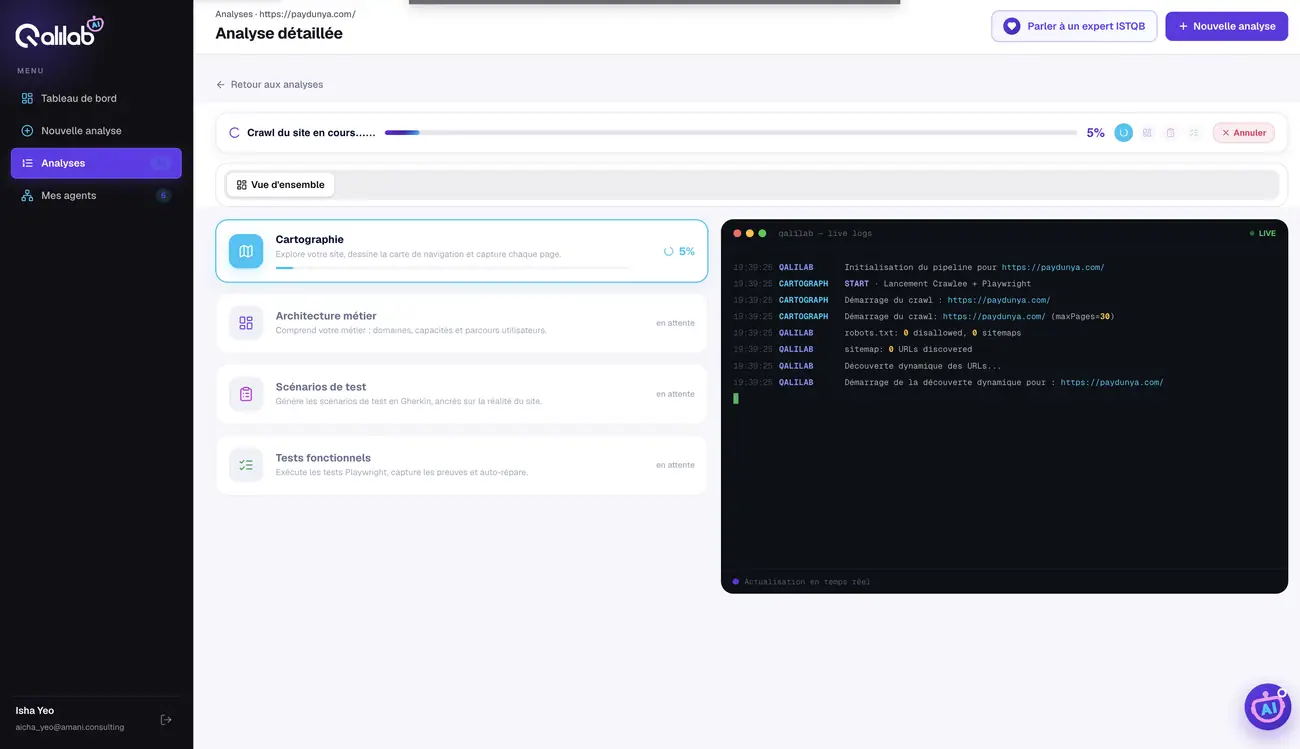The image size is (1300, 749).
Task: Click the logout icon next to Isha Yeo
Action: coord(166,719)
